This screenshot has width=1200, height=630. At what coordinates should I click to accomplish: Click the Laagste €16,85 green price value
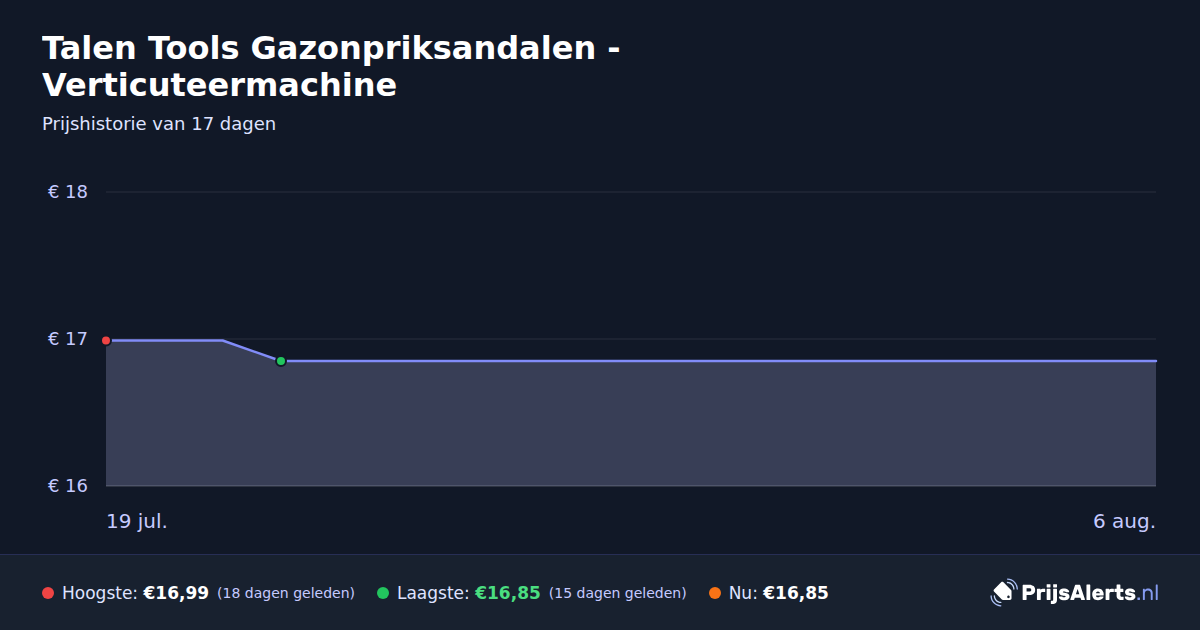(x=508, y=593)
